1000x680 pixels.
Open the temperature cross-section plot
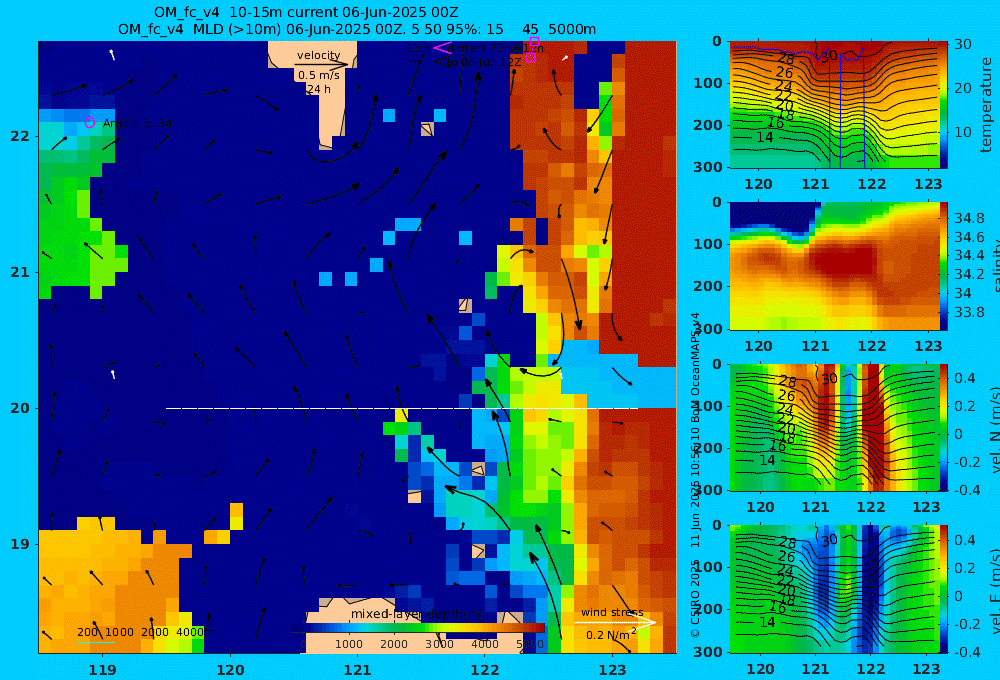833,105
